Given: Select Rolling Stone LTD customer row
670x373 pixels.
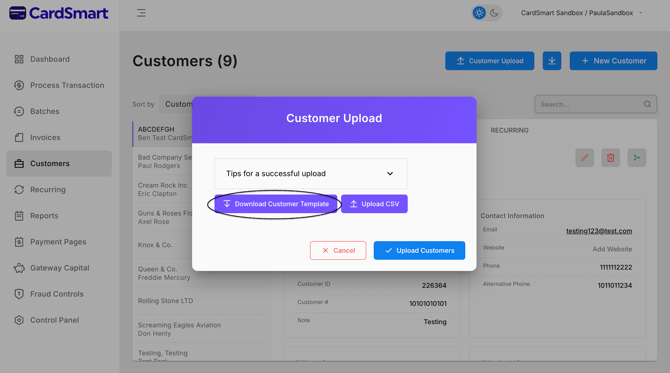Looking at the screenshot, I should [x=200, y=301].
